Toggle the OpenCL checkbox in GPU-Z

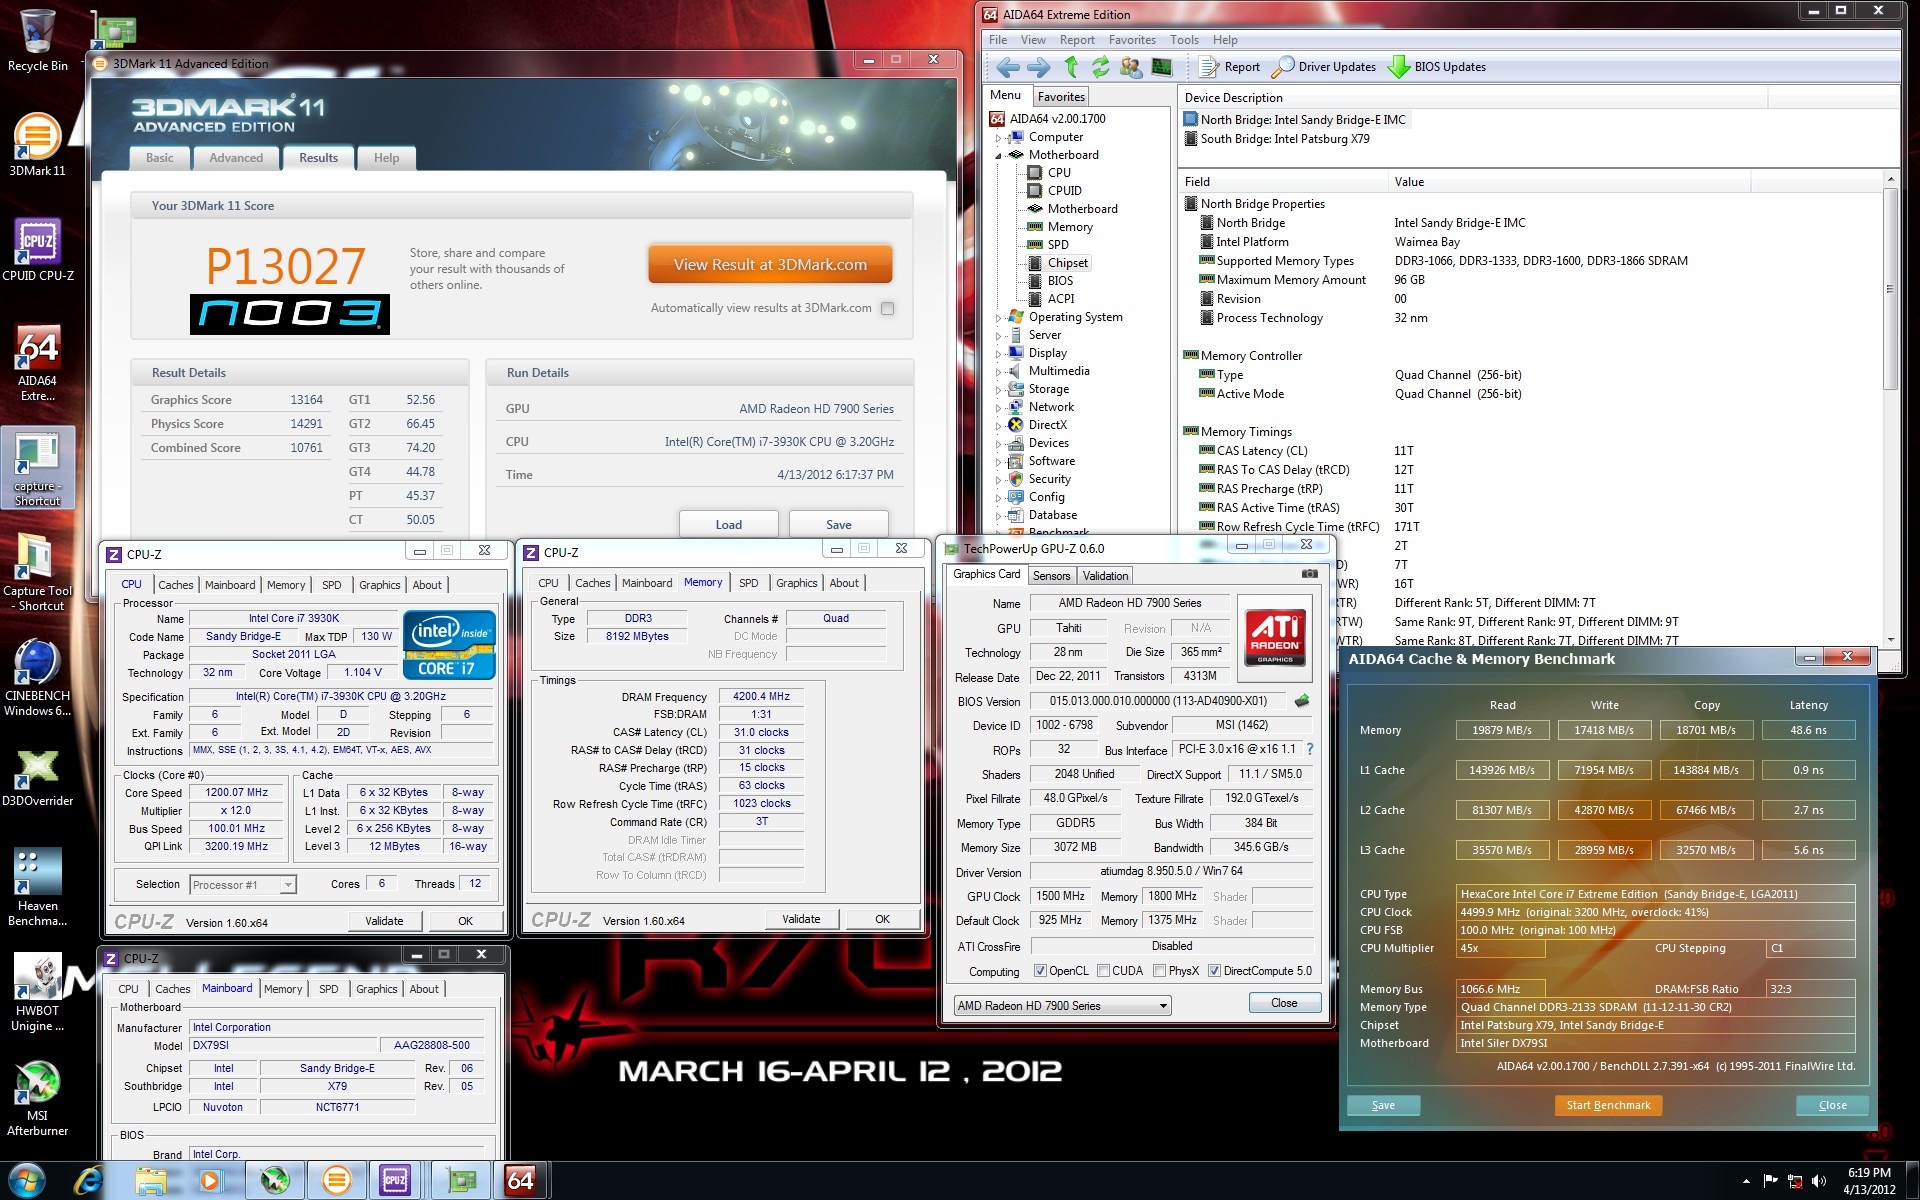point(1040,971)
